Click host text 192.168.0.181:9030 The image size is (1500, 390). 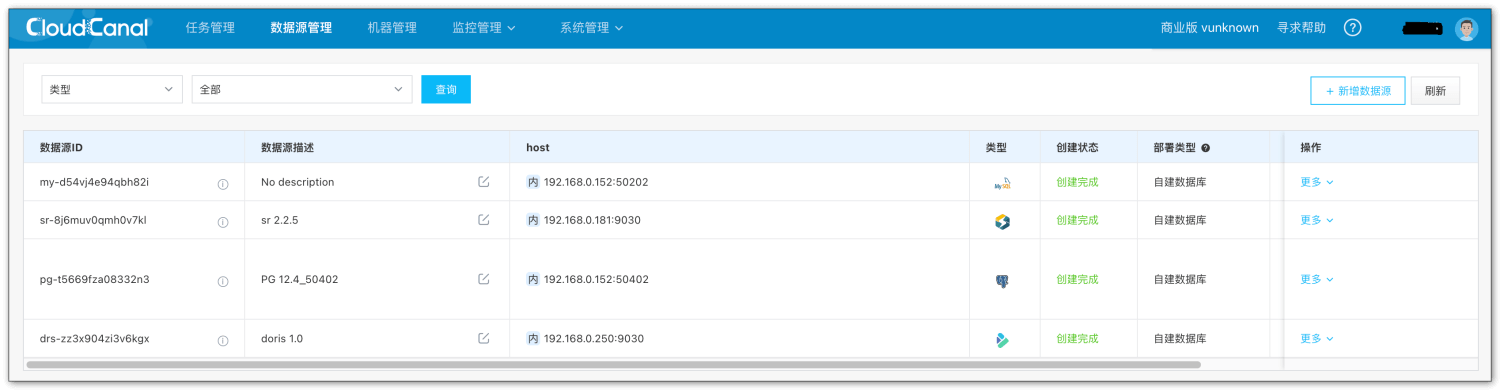click(592, 220)
